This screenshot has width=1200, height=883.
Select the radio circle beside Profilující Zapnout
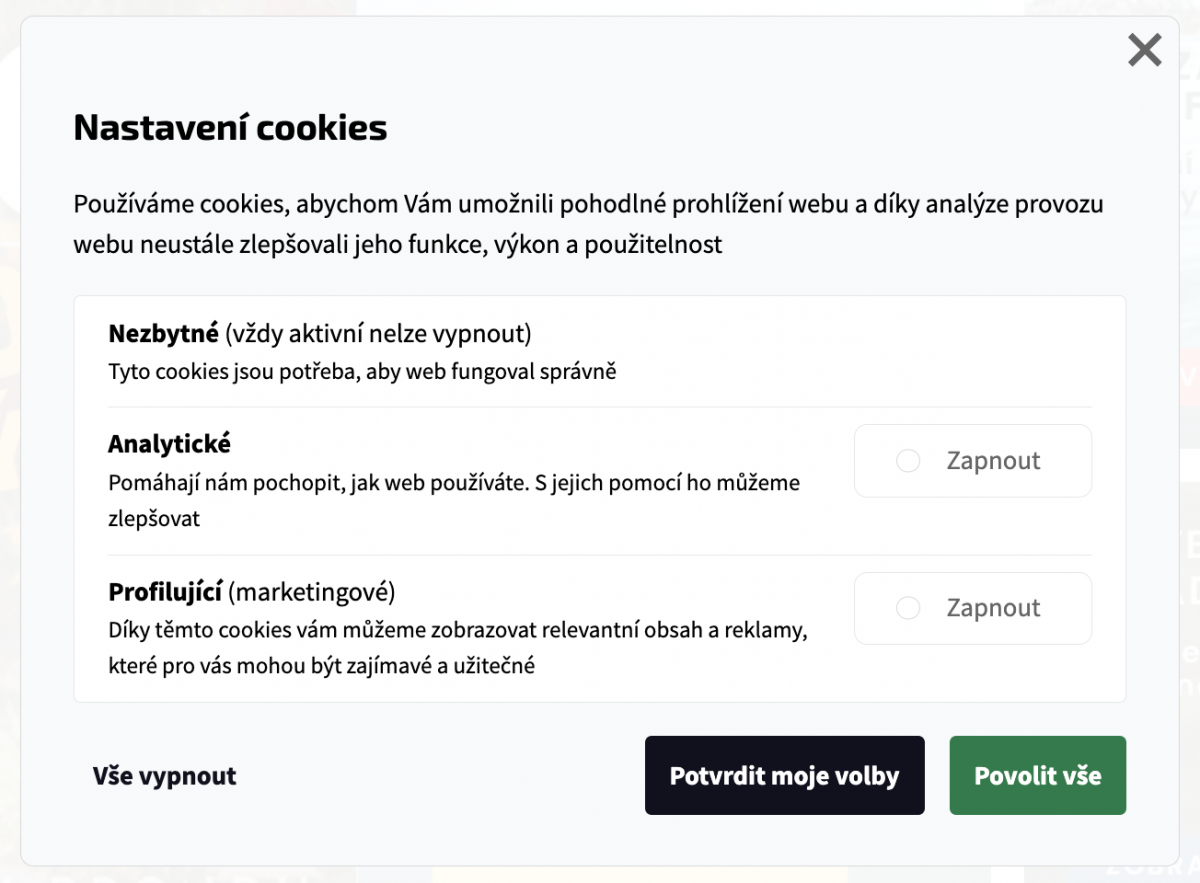[x=908, y=608]
